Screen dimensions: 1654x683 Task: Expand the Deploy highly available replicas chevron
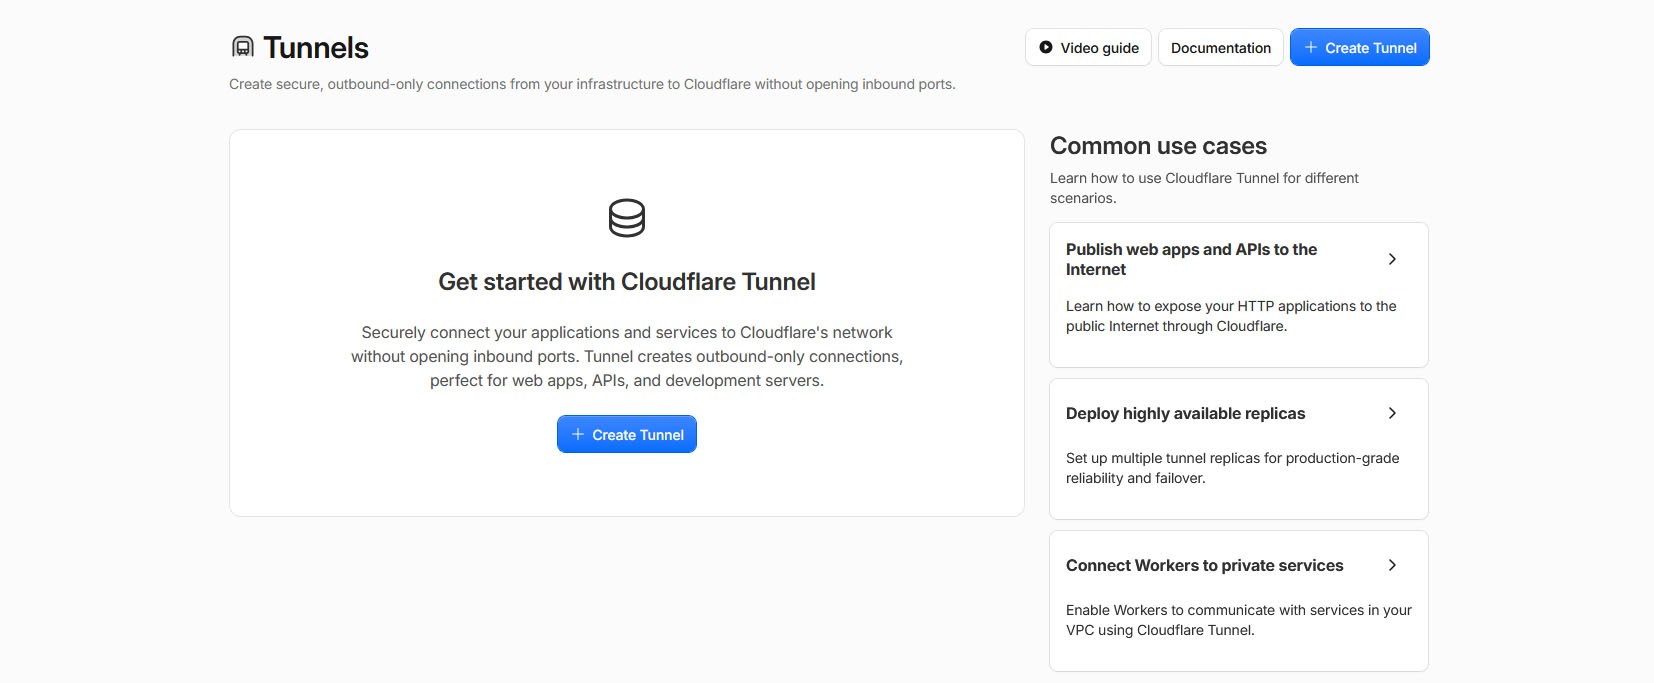click(x=1392, y=413)
